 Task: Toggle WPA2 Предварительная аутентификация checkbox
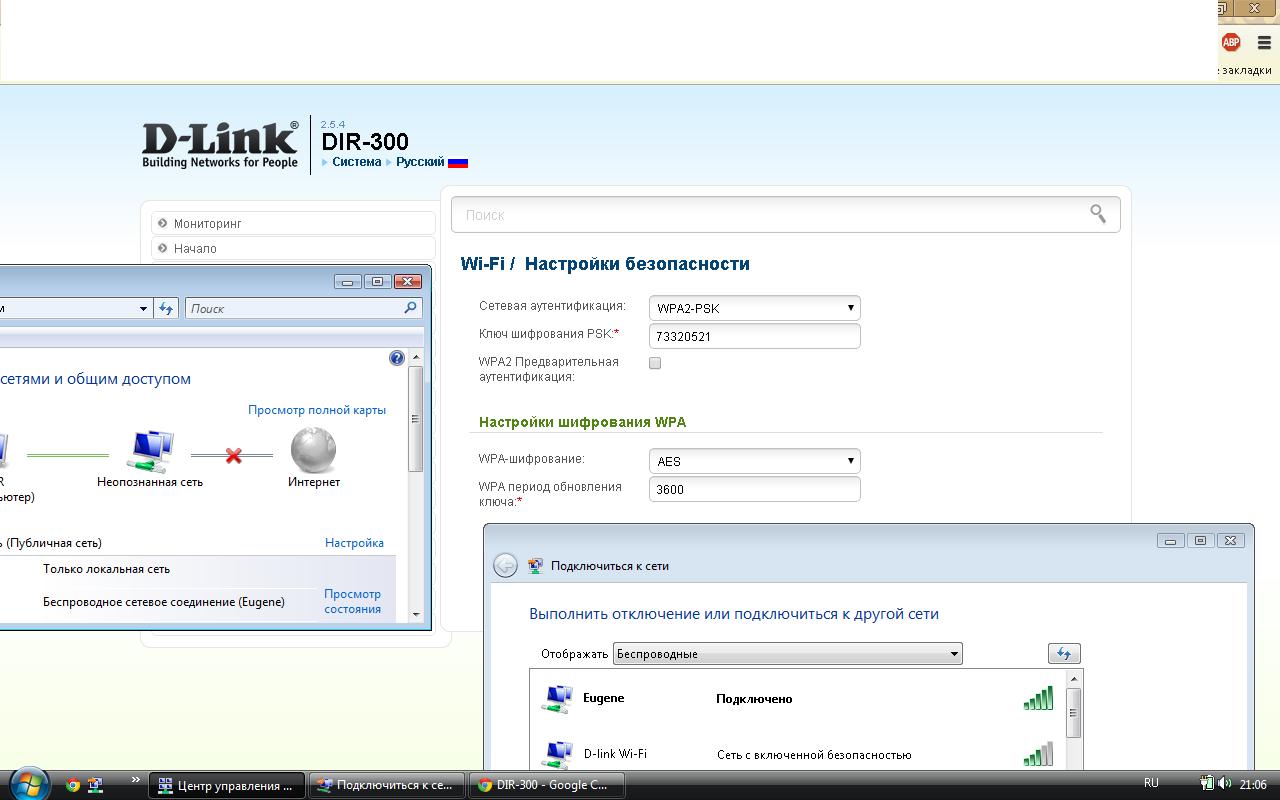click(x=655, y=363)
